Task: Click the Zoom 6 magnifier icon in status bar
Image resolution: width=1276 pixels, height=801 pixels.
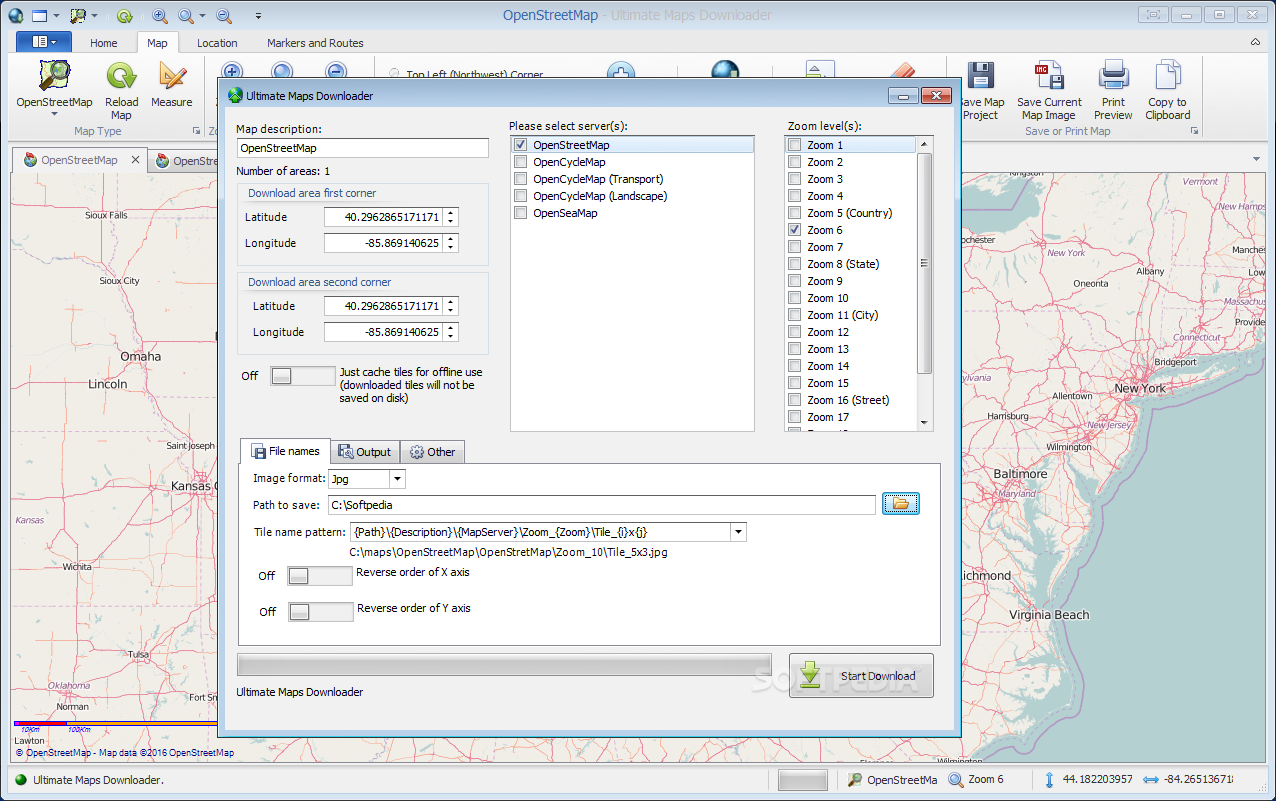Action: pyautogui.click(x=956, y=780)
